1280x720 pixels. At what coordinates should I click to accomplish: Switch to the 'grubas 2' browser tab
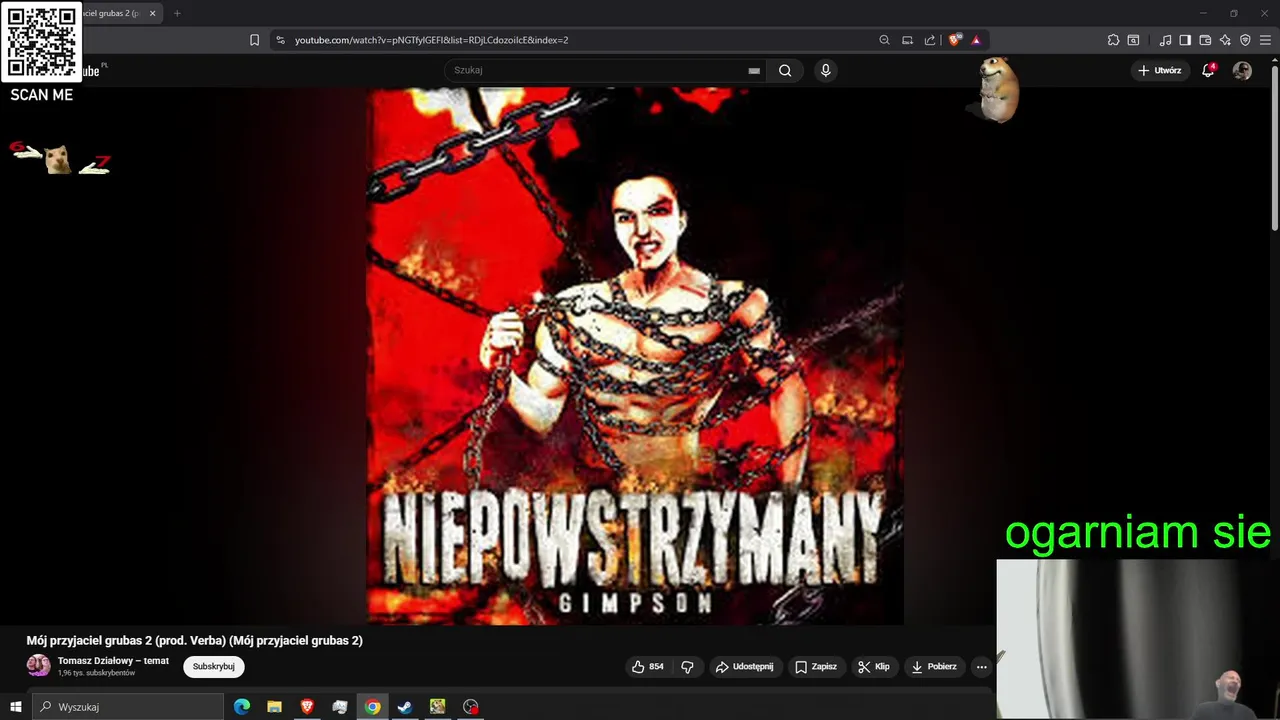(x=112, y=13)
